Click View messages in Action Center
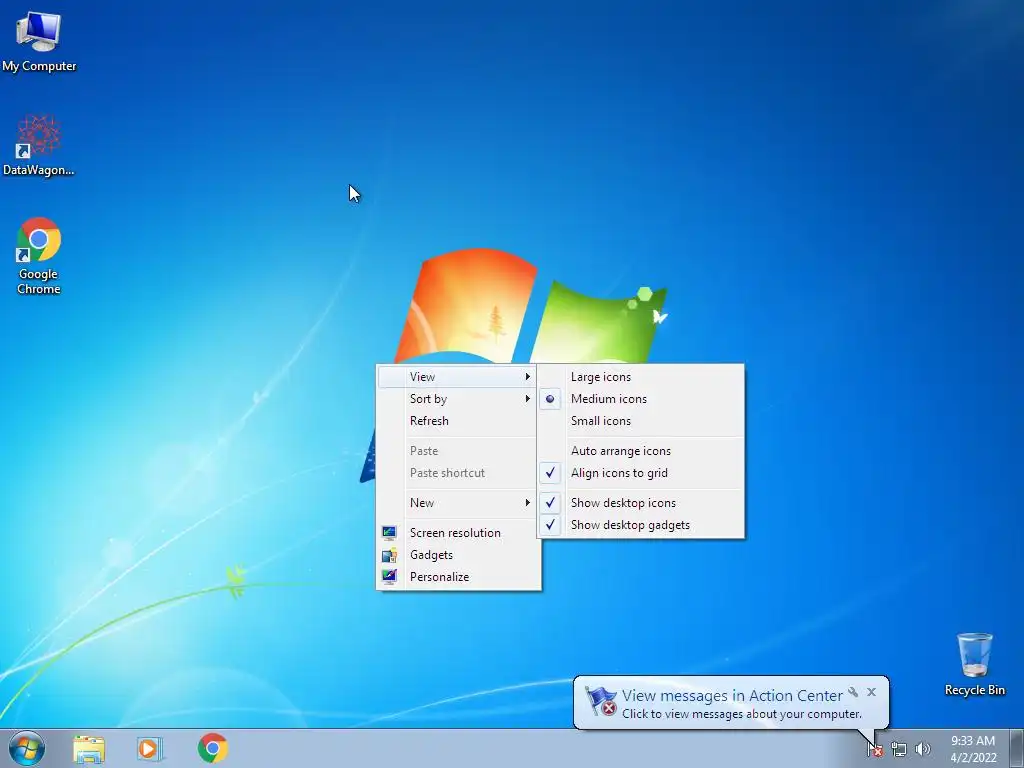 click(x=732, y=696)
